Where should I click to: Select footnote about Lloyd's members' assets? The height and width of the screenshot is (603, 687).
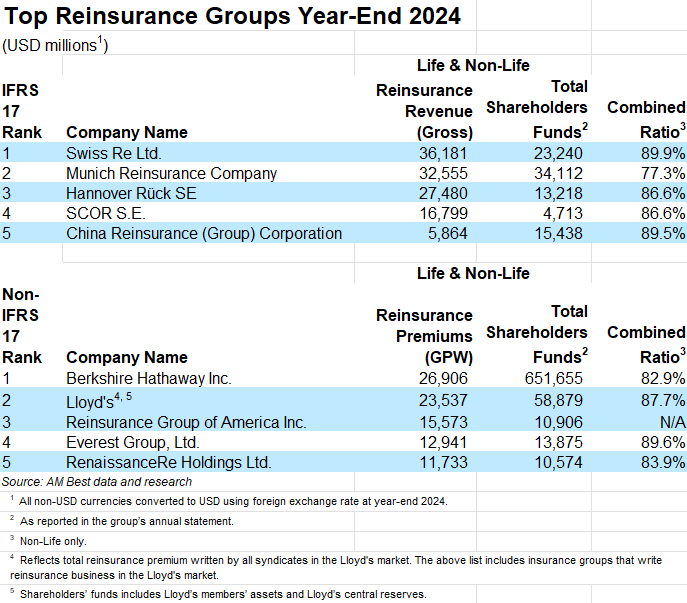[x=218, y=594]
